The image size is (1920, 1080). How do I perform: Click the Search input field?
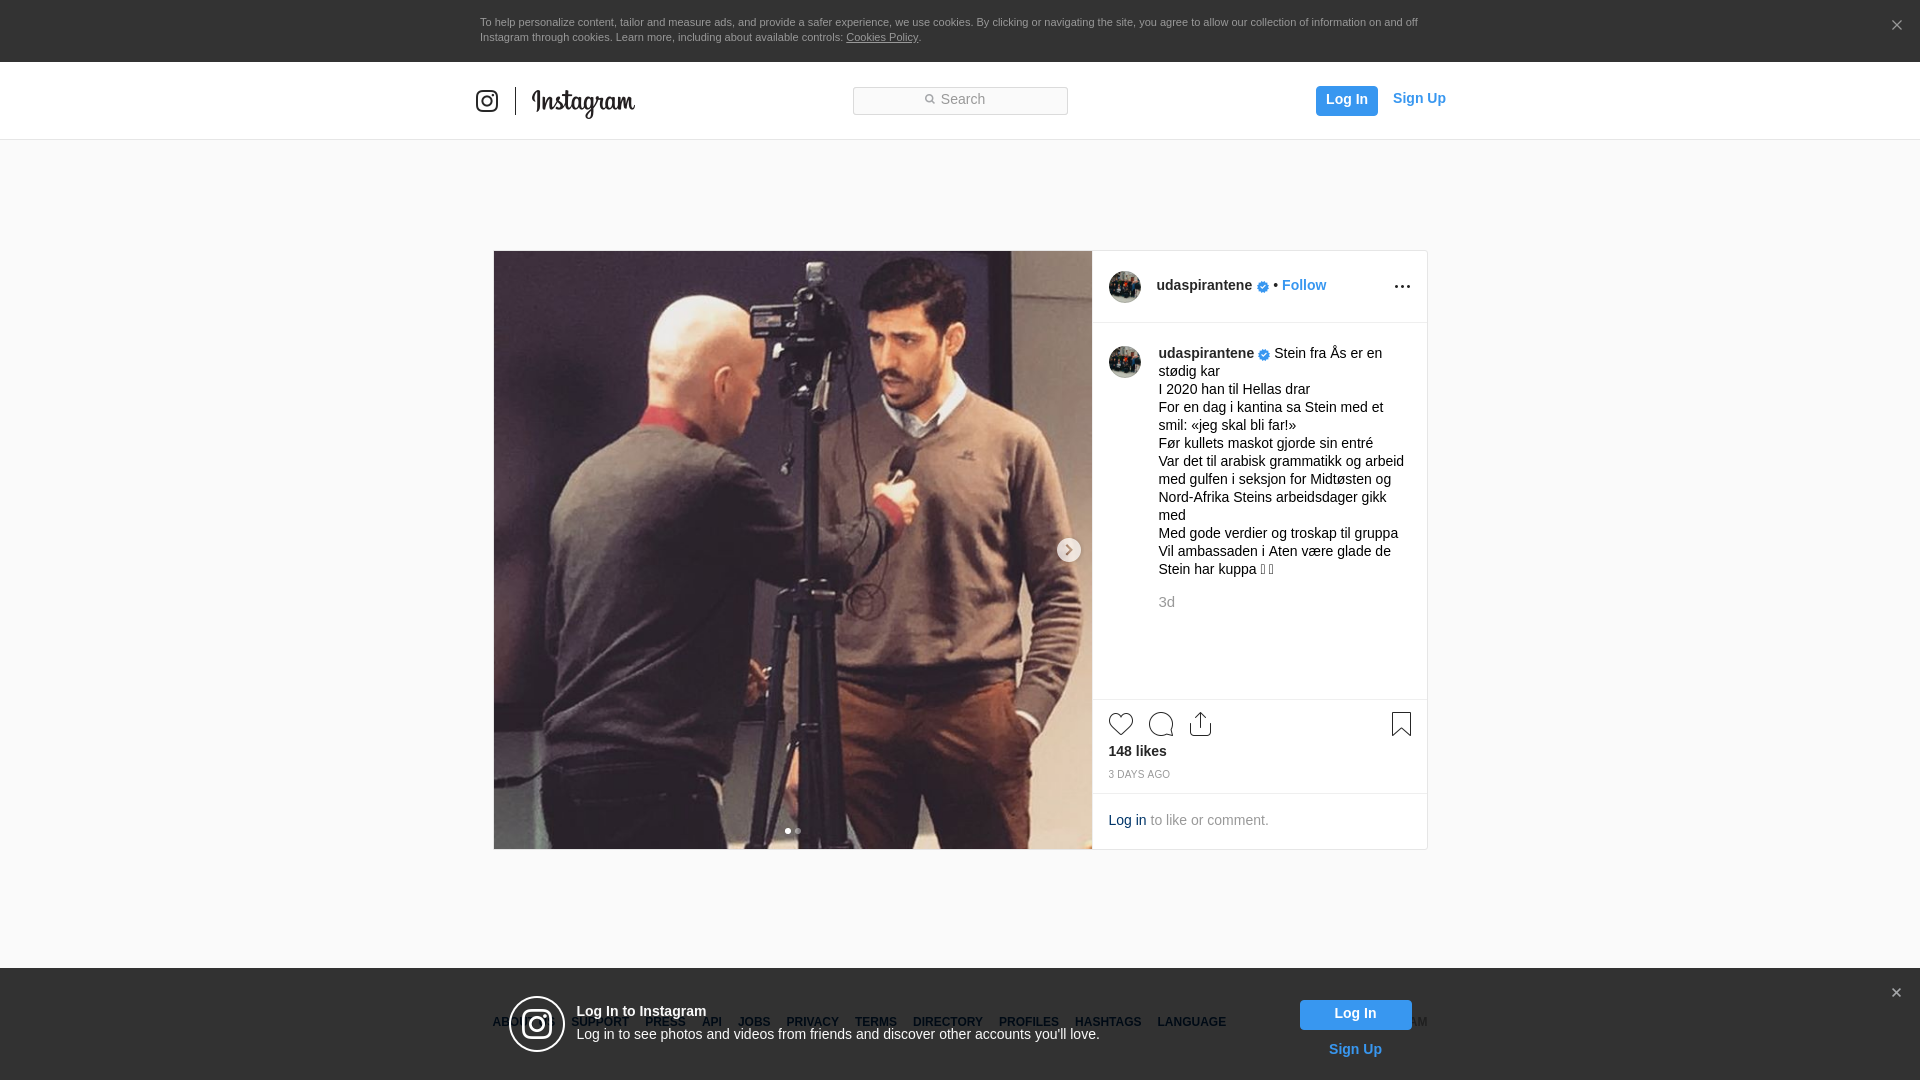960,100
